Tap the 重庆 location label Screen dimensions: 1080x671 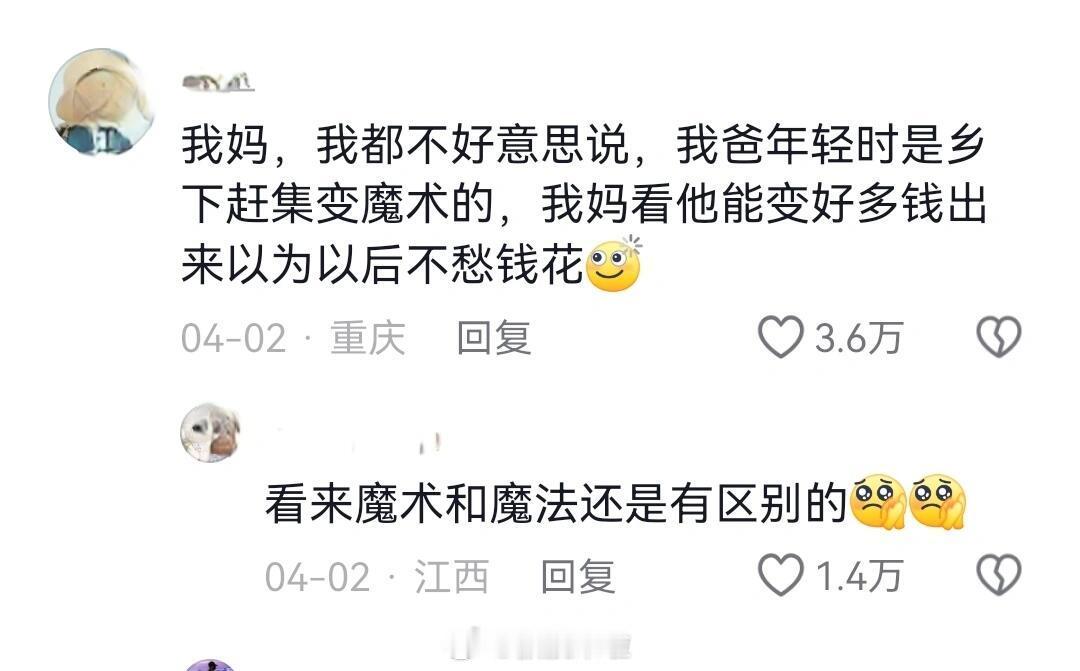[367, 338]
